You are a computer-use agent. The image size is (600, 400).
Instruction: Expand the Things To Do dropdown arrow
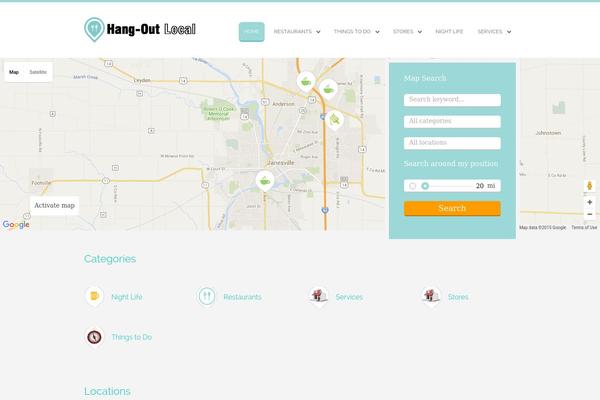point(377,32)
